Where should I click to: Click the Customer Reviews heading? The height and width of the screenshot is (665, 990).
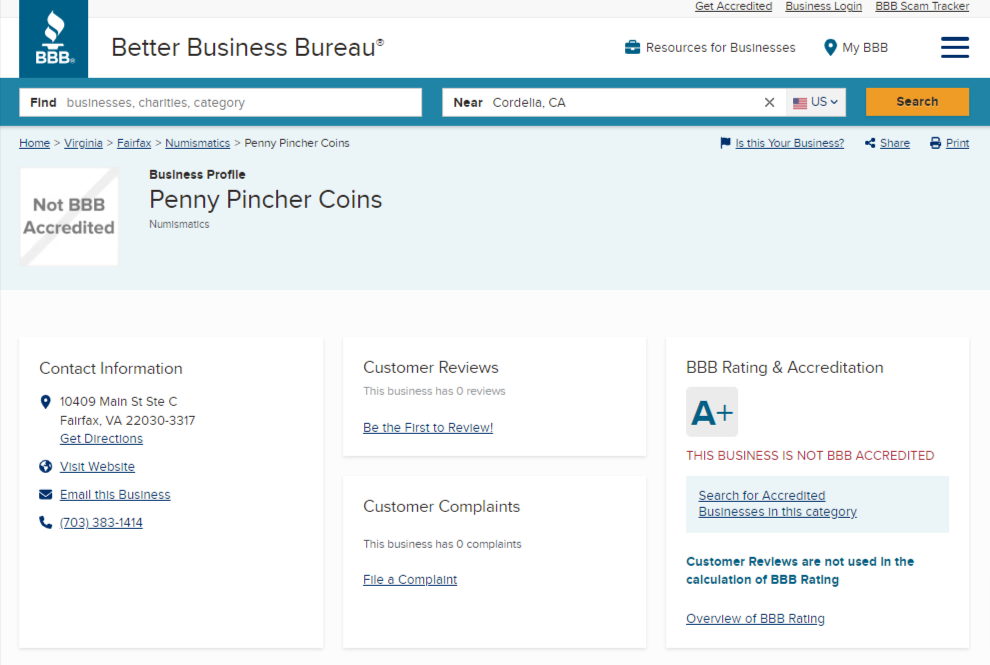[x=431, y=368]
